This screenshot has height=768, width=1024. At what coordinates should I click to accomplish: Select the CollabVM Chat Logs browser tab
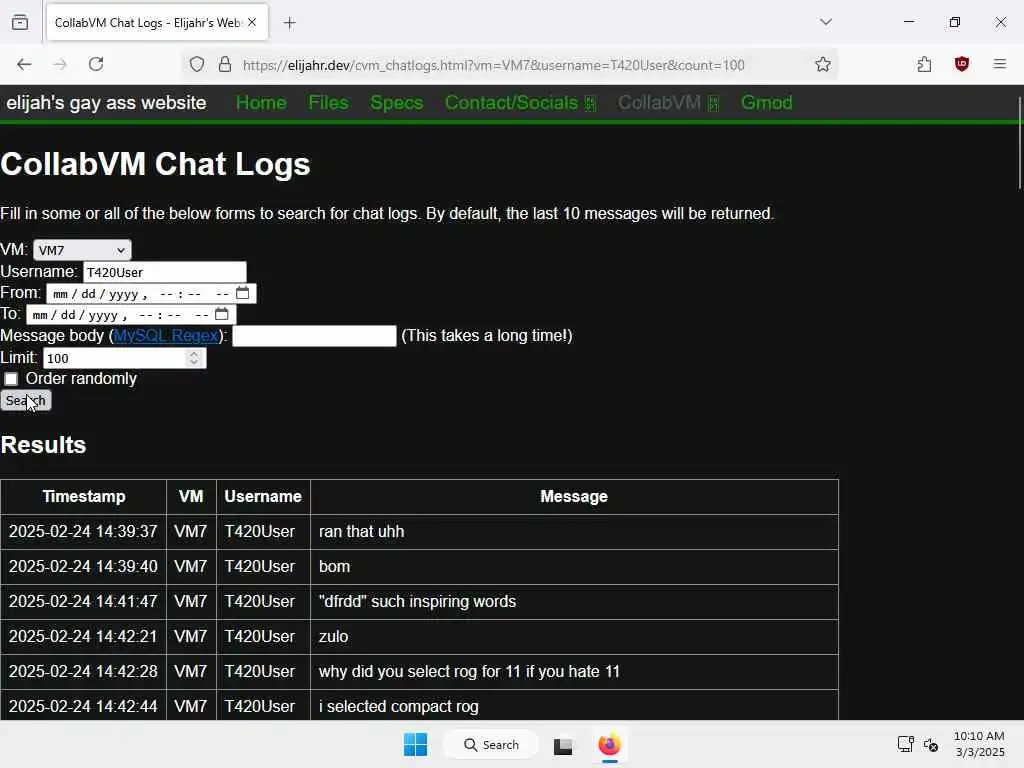pyautogui.click(x=157, y=23)
